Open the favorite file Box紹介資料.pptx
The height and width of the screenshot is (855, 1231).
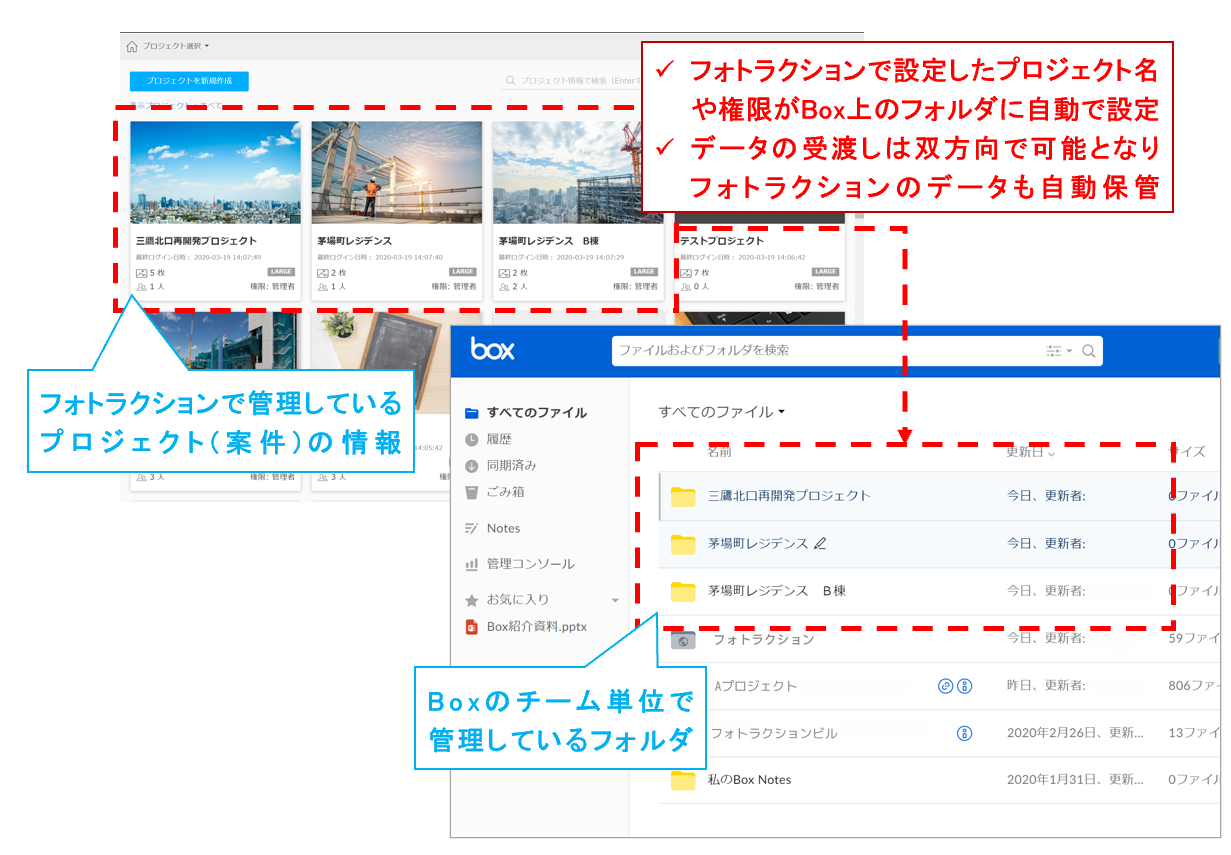pos(537,627)
